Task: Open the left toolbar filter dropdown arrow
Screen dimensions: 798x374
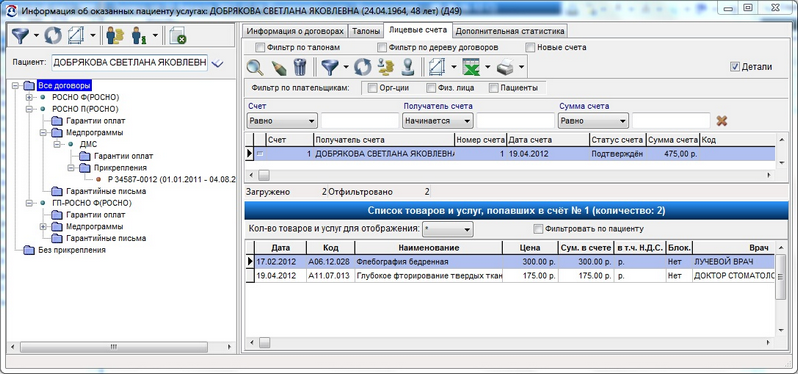Action: [x=36, y=36]
